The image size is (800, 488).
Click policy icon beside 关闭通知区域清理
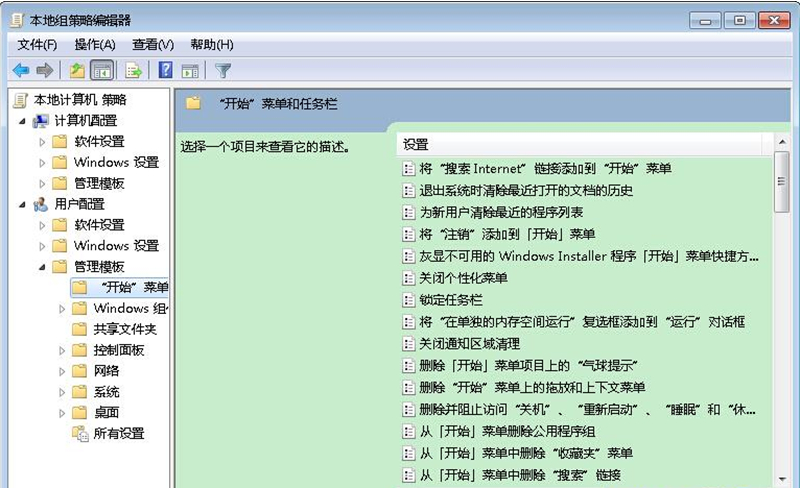(x=408, y=344)
